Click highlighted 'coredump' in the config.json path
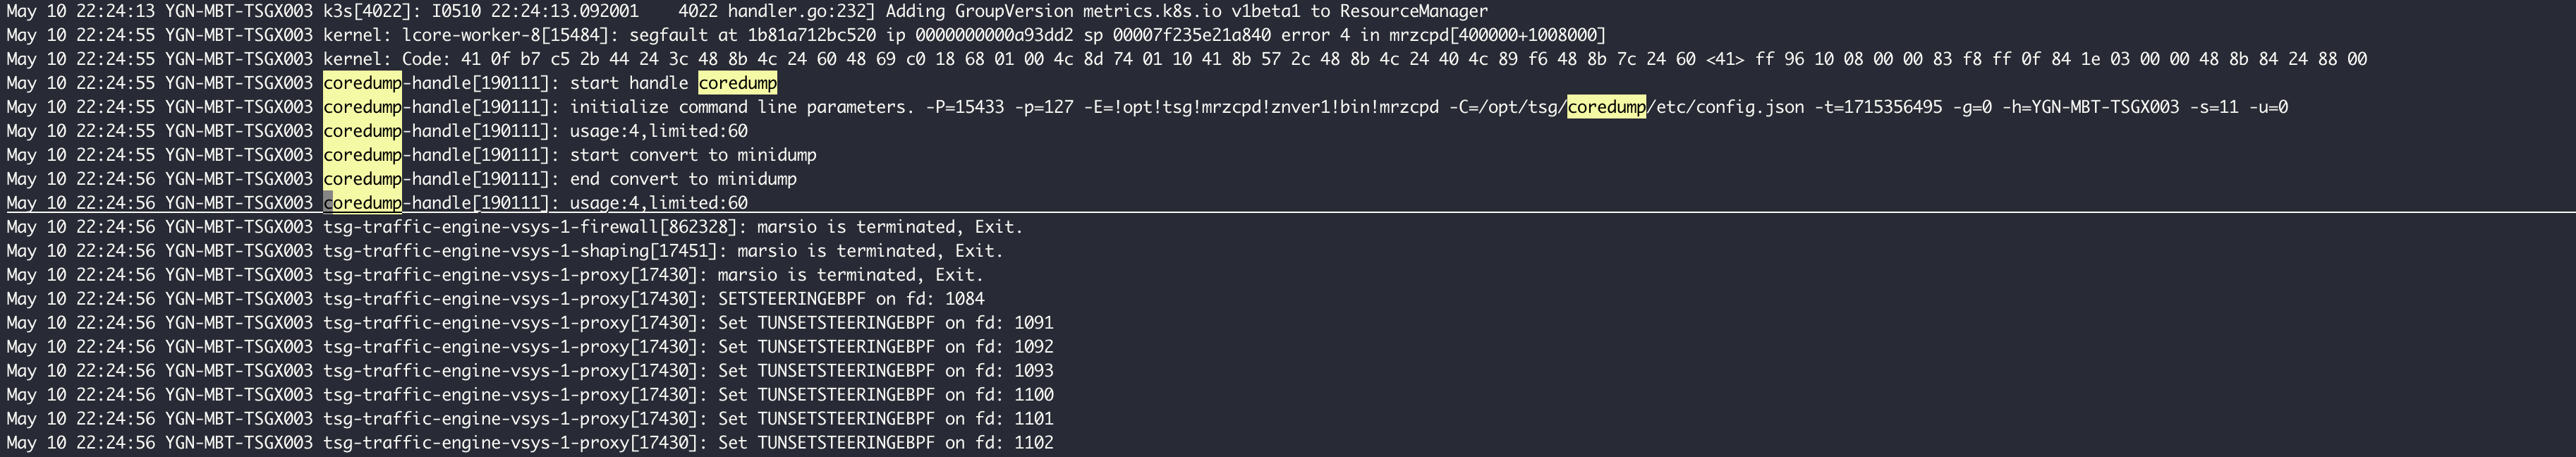This screenshot has width=2576, height=457. (x=1605, y=107)
